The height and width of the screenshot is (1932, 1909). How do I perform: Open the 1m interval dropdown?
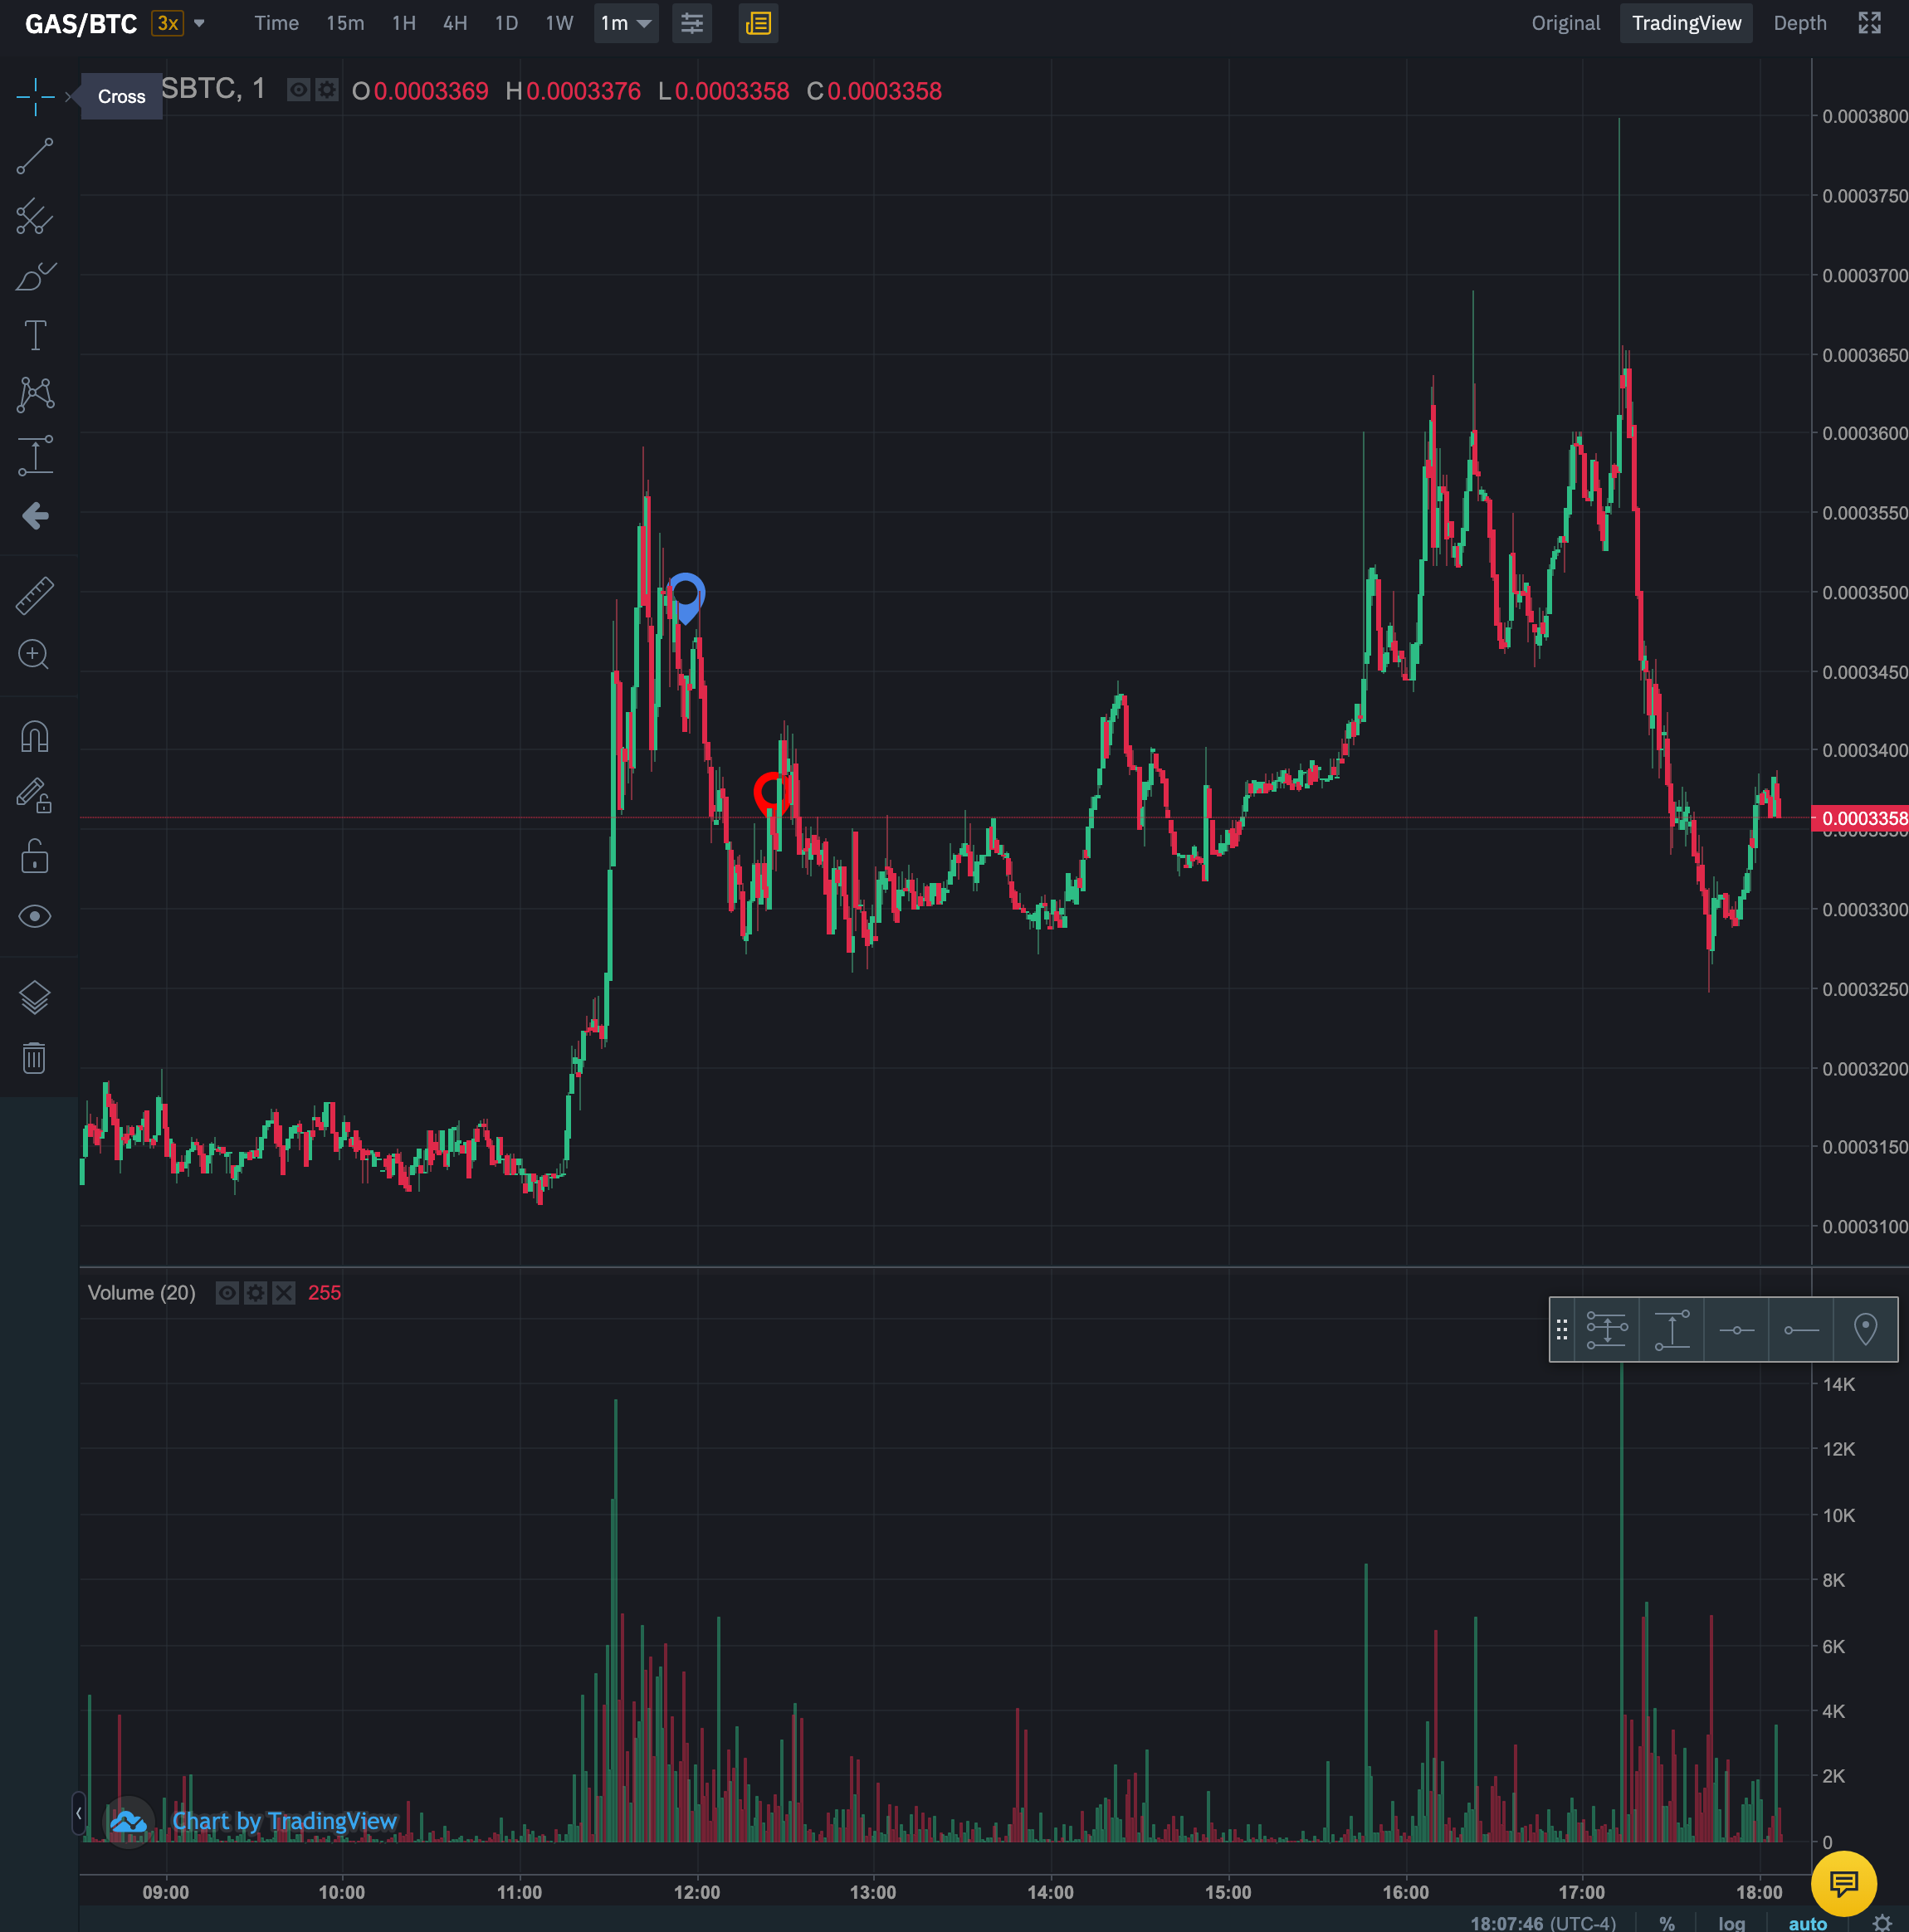(626, 23)
